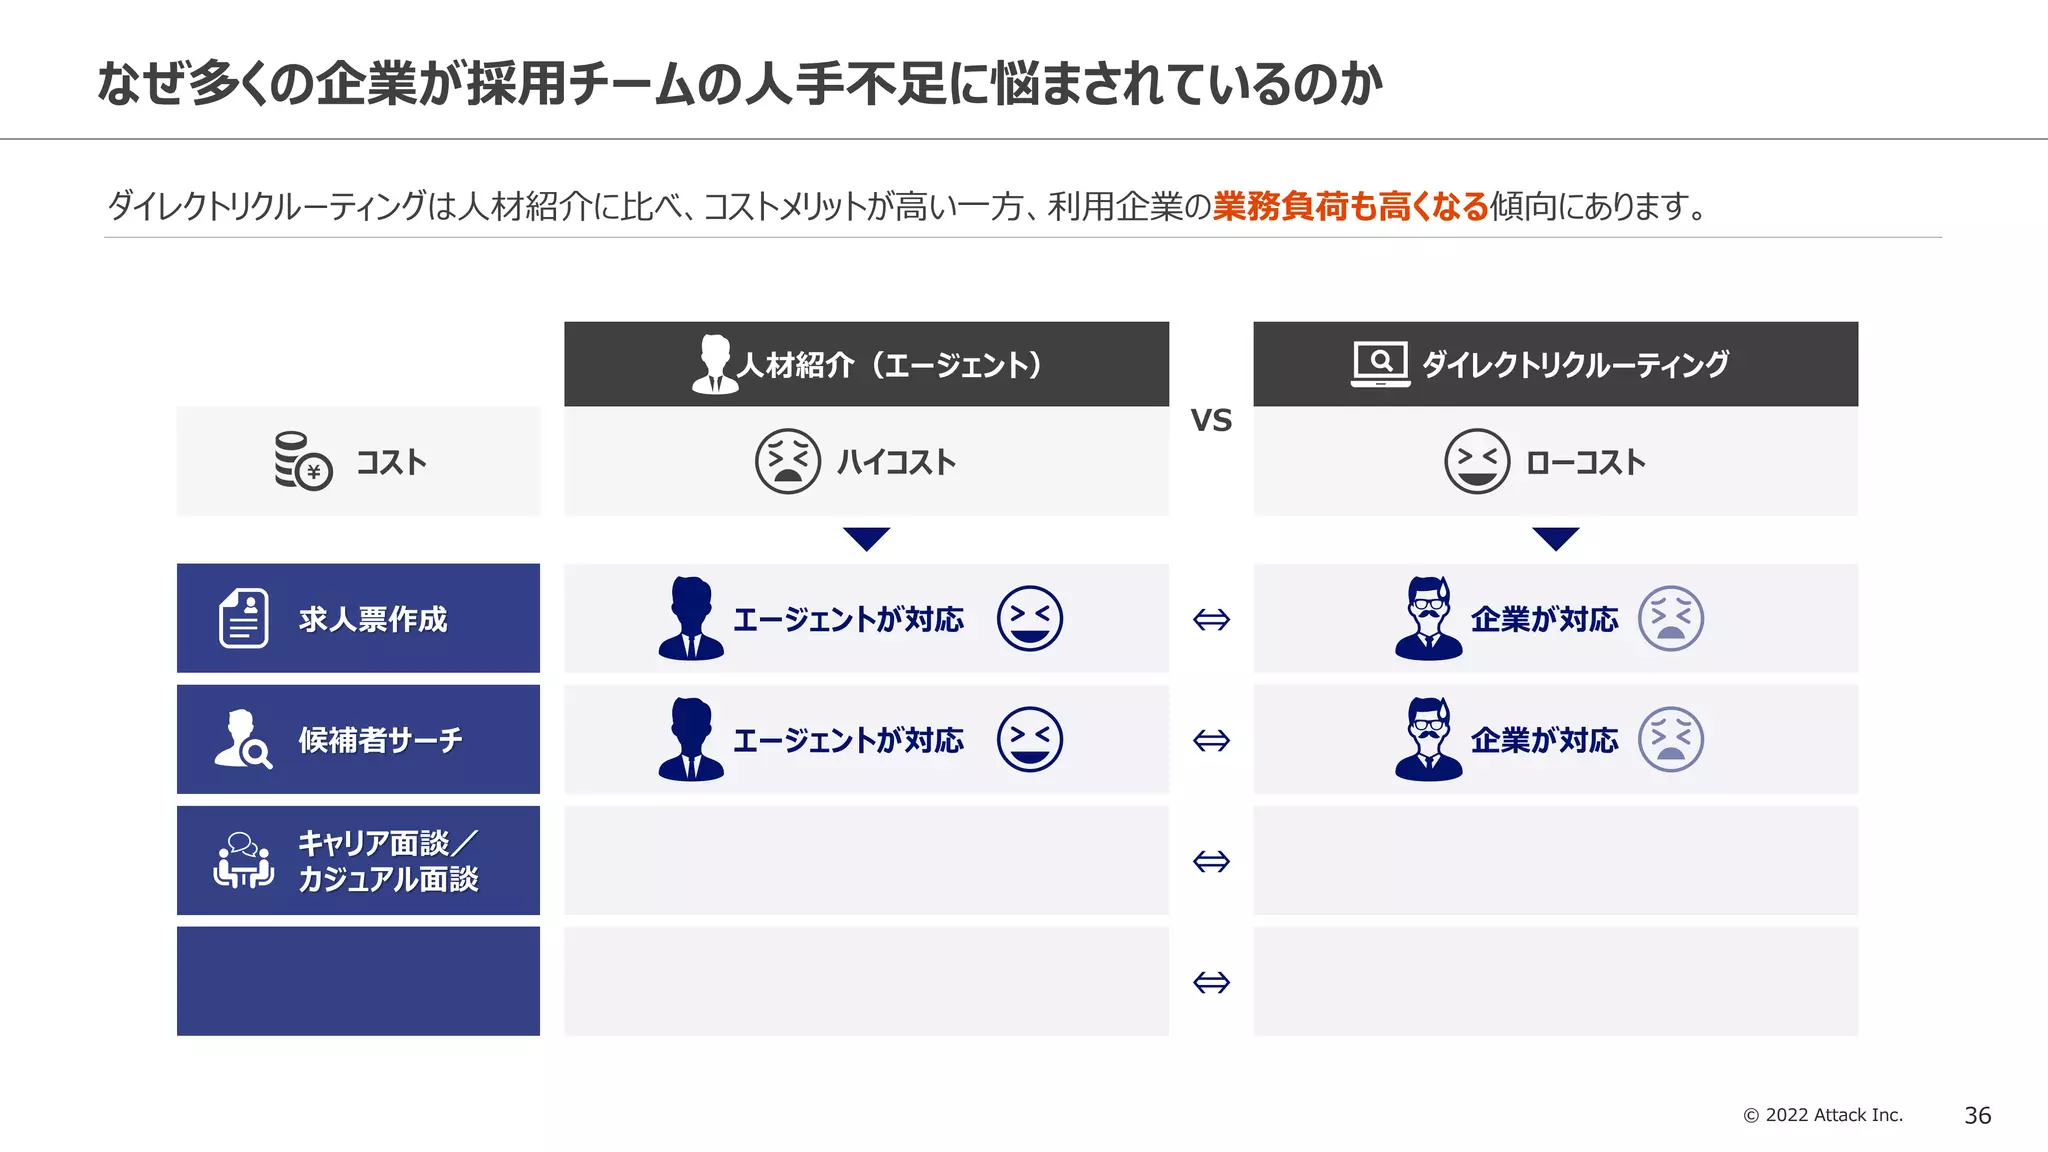Click the agent silhouette icon in 人材紹介 header
This screenshot has height=1152, width=2048.
coord(715,364)
